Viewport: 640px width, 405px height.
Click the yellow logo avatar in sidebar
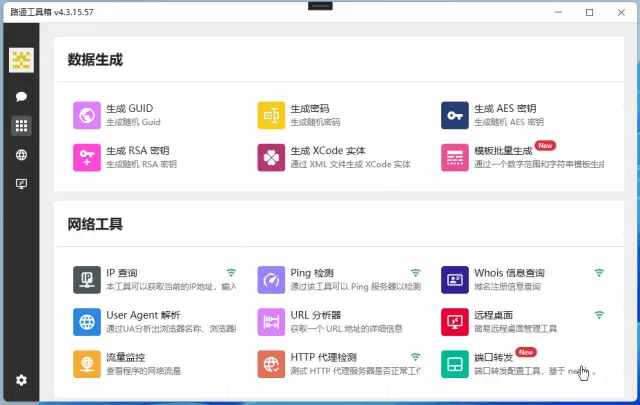[x=21, y=60]
